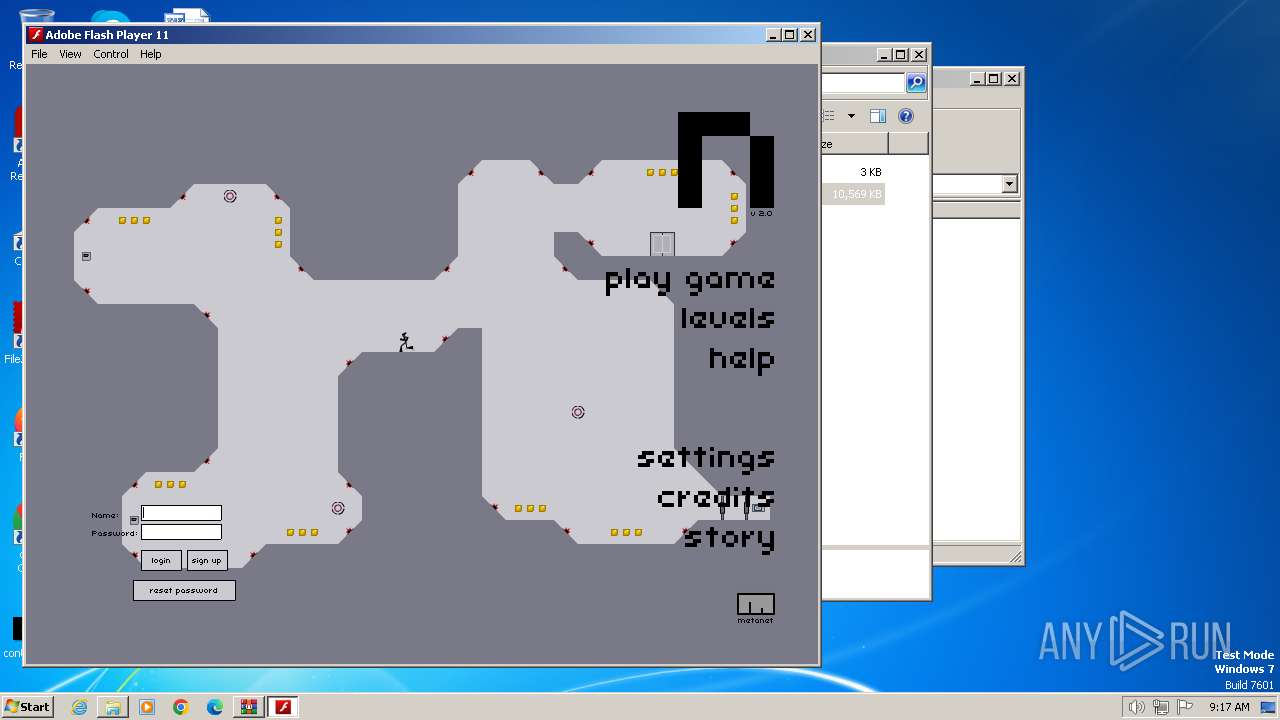Click the login button
This screenshot has height=720, width=1280.
[x=161, y=560]
